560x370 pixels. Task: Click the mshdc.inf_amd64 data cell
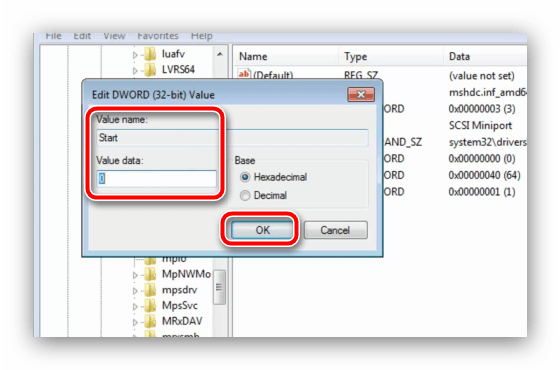pos(488,92)
